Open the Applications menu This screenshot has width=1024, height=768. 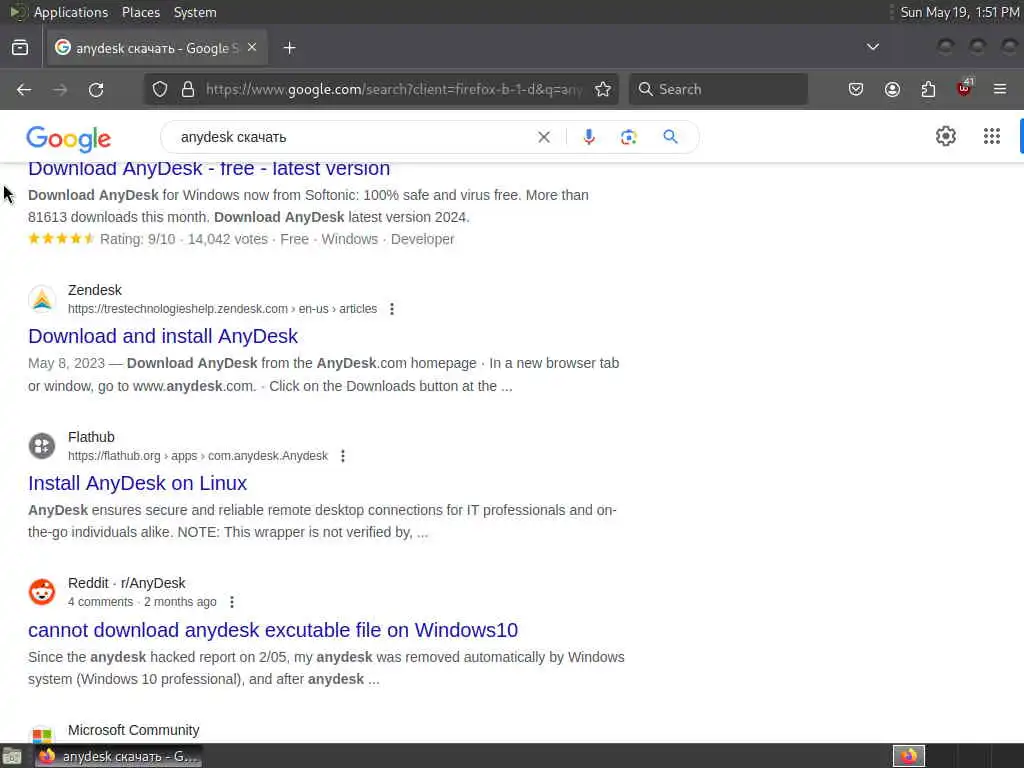[71, 12]
